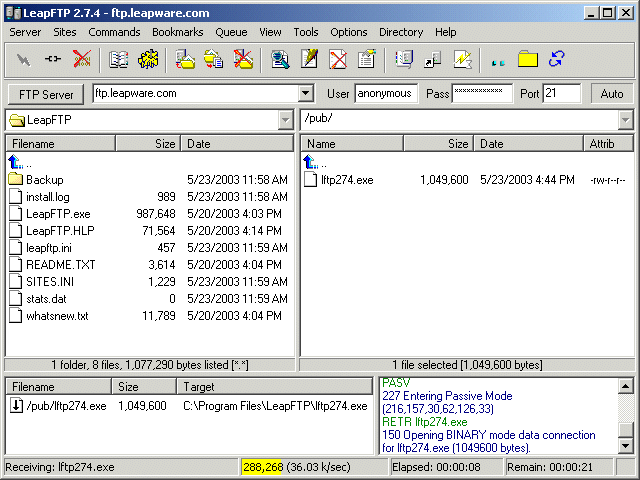Open the Options menu
640x480 pixels.
click(x=349, y=32)
